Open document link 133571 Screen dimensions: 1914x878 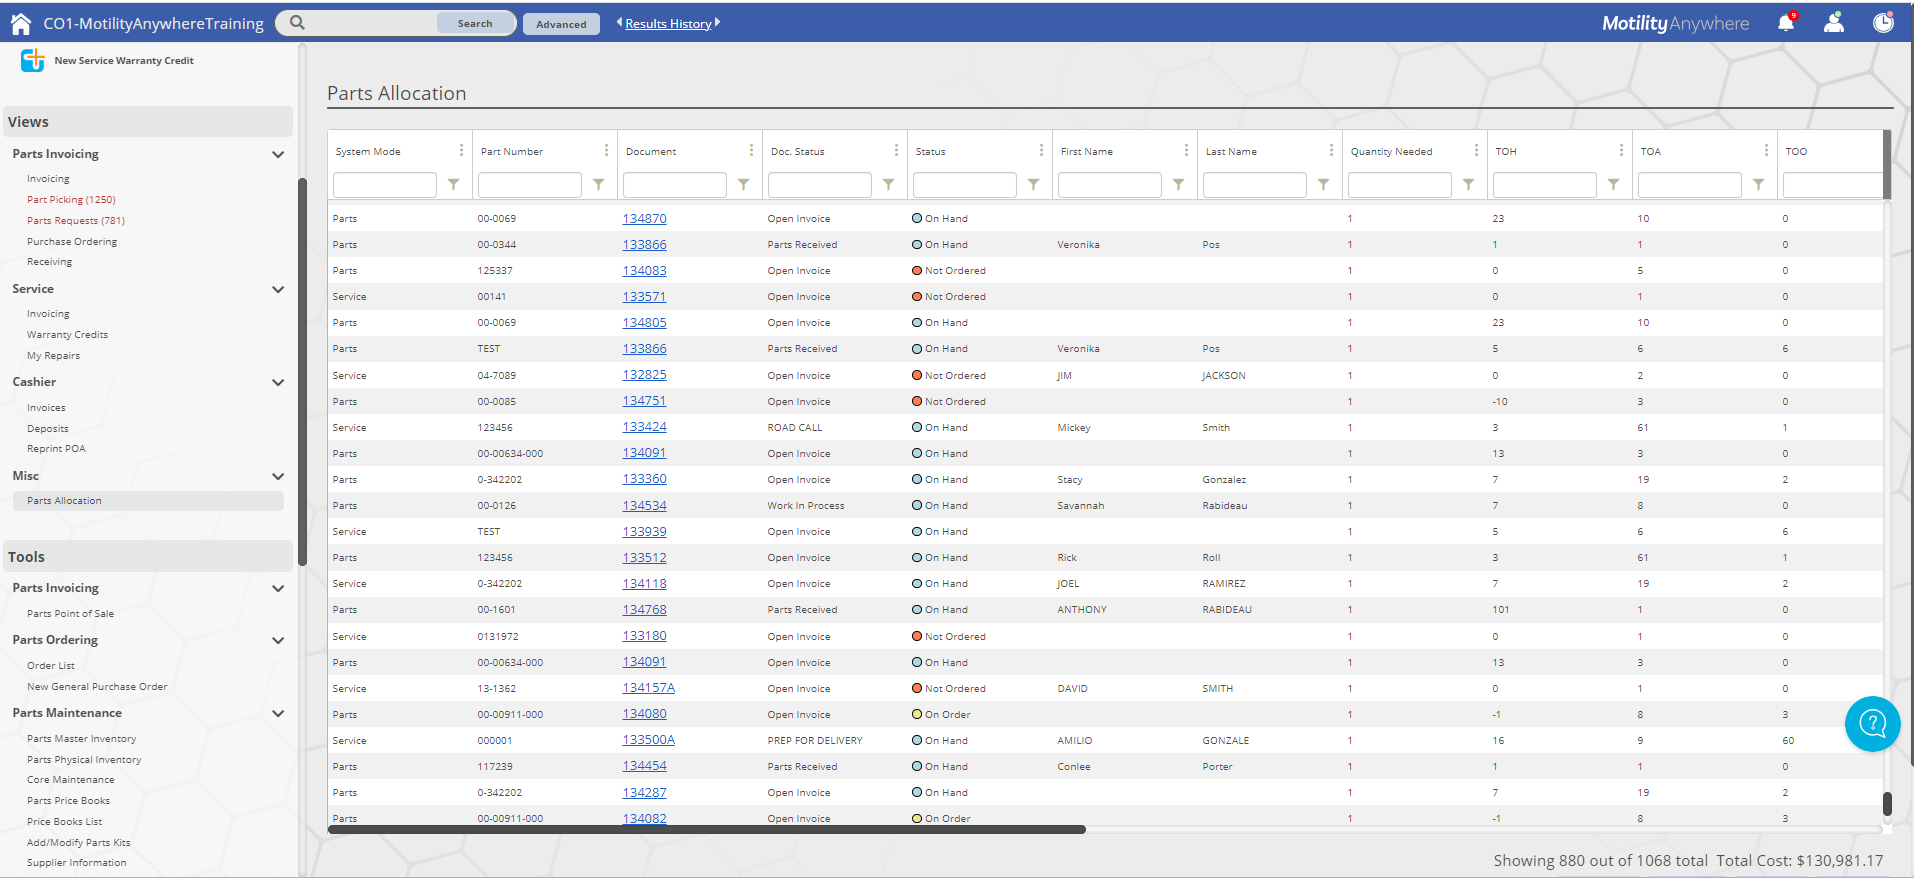pyautogui.click(x=644, y=297)
